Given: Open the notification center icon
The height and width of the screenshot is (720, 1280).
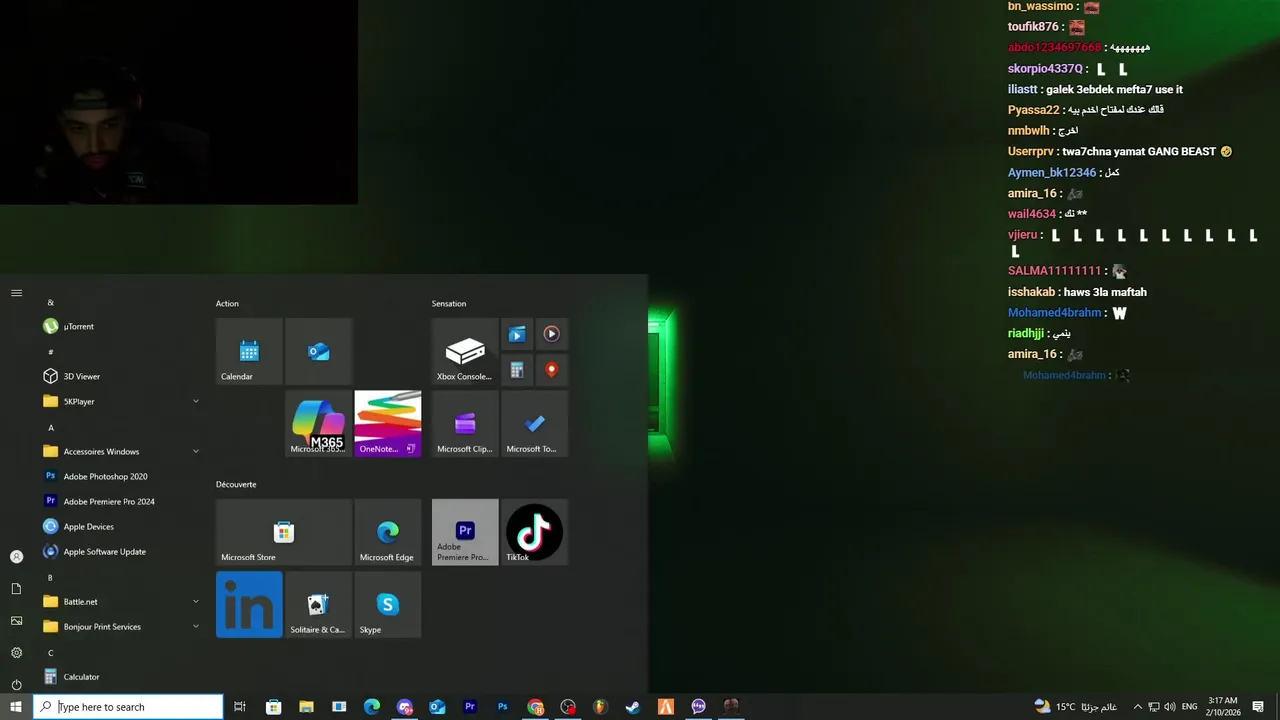Looking at the screenshot, I should (1258, 707).
